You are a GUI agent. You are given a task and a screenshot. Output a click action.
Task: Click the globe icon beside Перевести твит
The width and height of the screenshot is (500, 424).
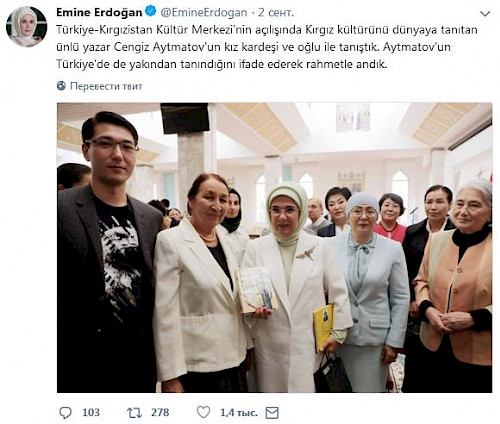(61, 86)
